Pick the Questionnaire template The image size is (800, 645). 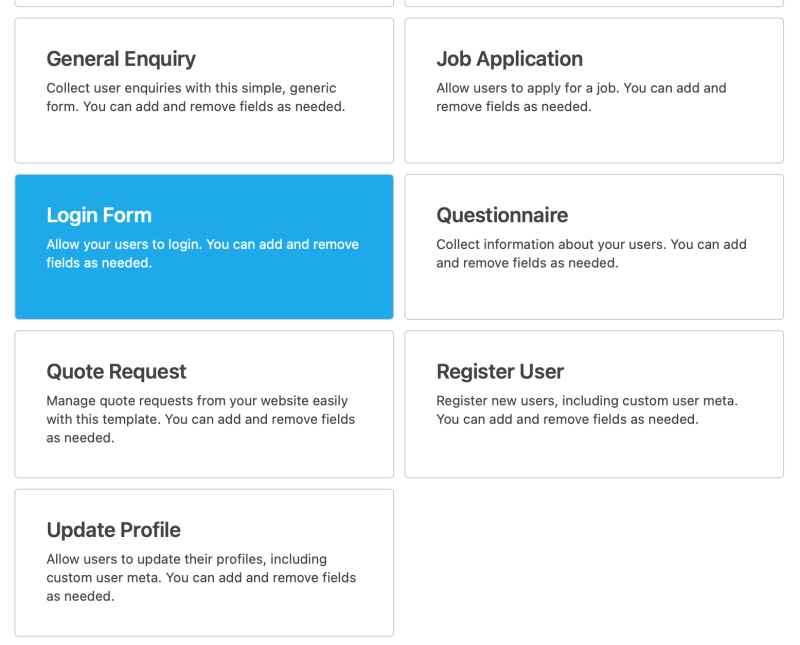pyautogui.click(x=594, y=247)
